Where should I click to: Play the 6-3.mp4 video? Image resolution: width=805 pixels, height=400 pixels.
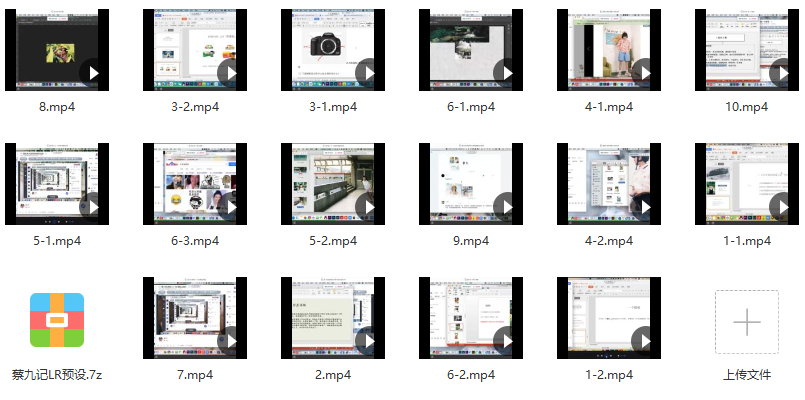pyautogui.click(x=231, y=206)
